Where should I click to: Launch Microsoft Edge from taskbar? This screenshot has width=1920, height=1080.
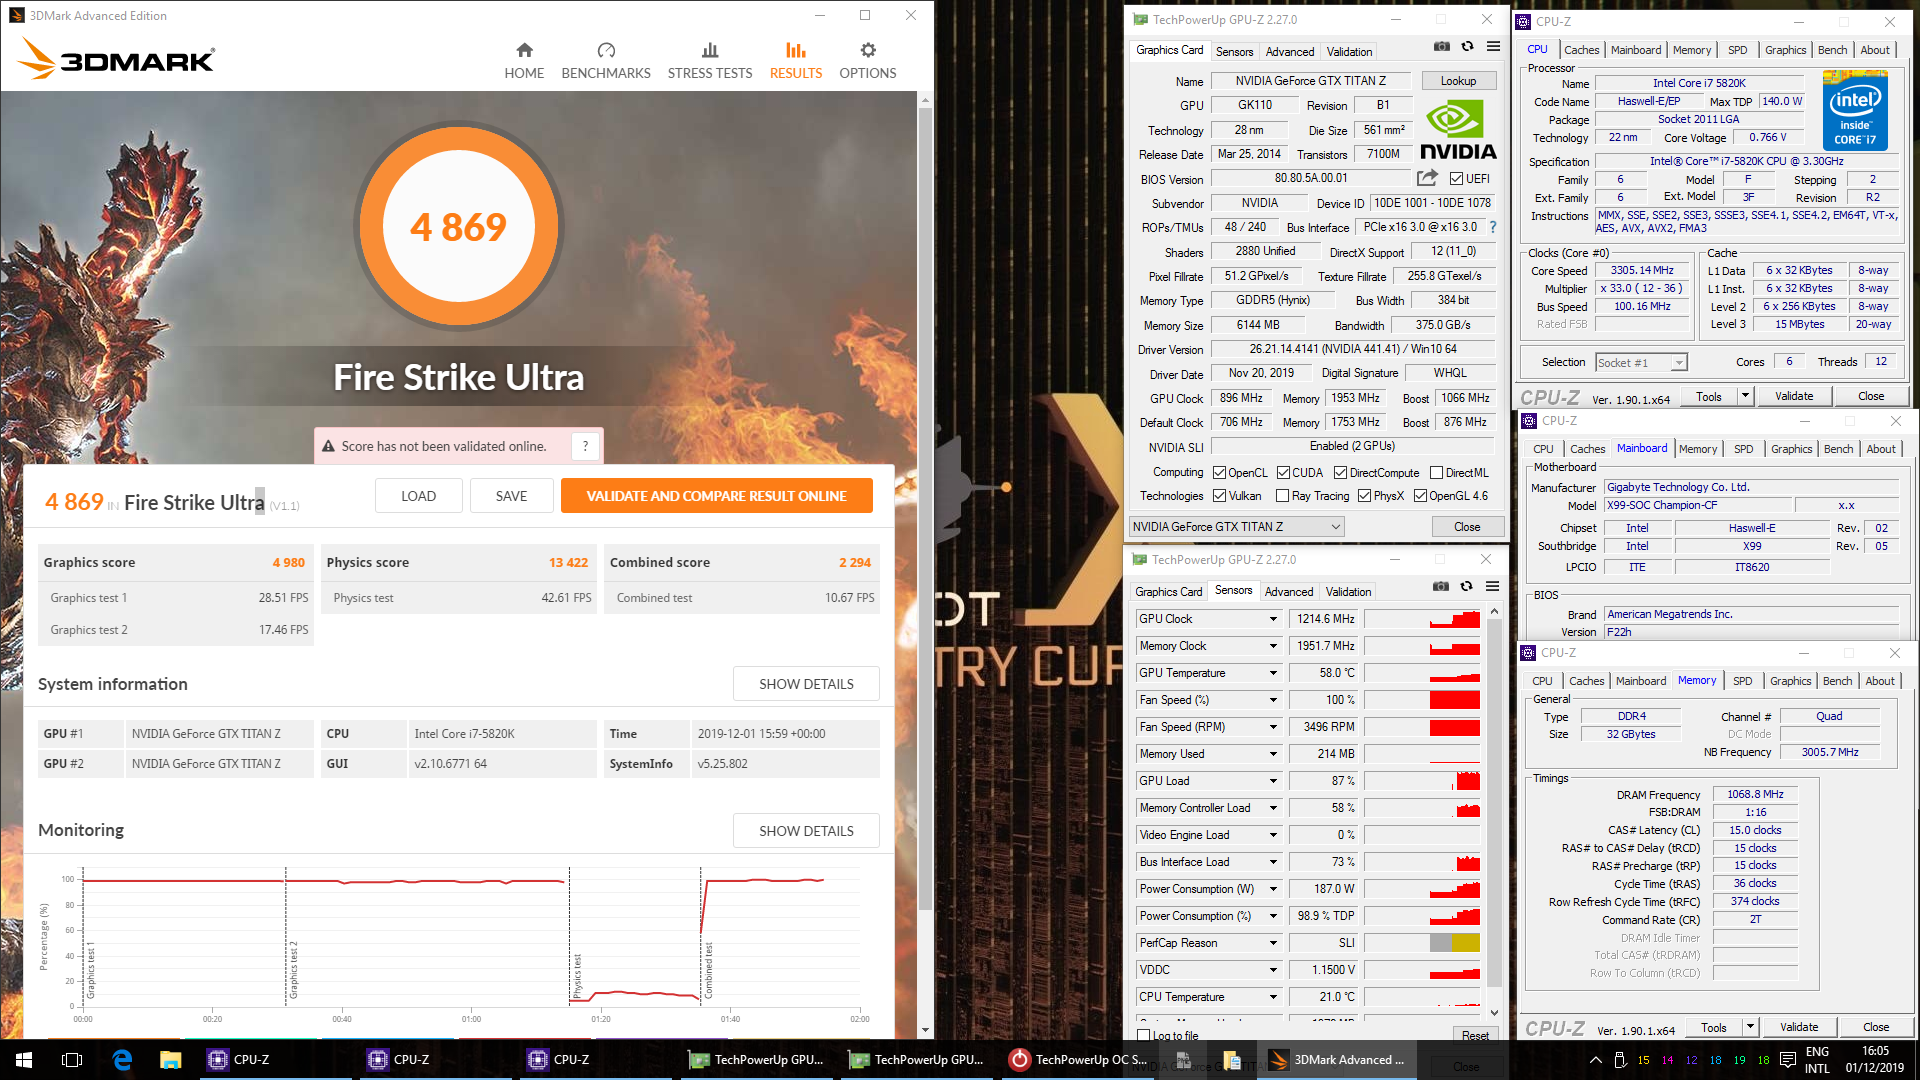pyautogui.click(x=122, y=1060)
